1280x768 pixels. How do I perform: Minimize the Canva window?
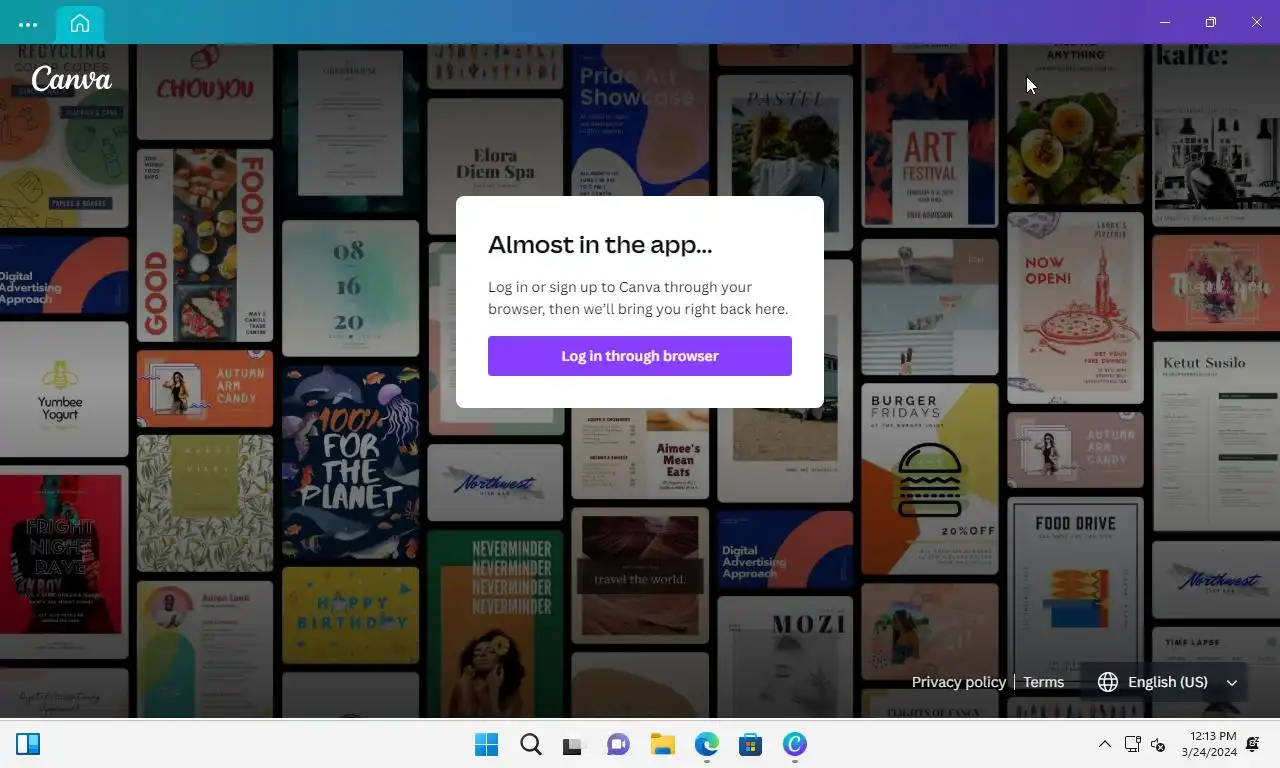tap(1164, 22)
